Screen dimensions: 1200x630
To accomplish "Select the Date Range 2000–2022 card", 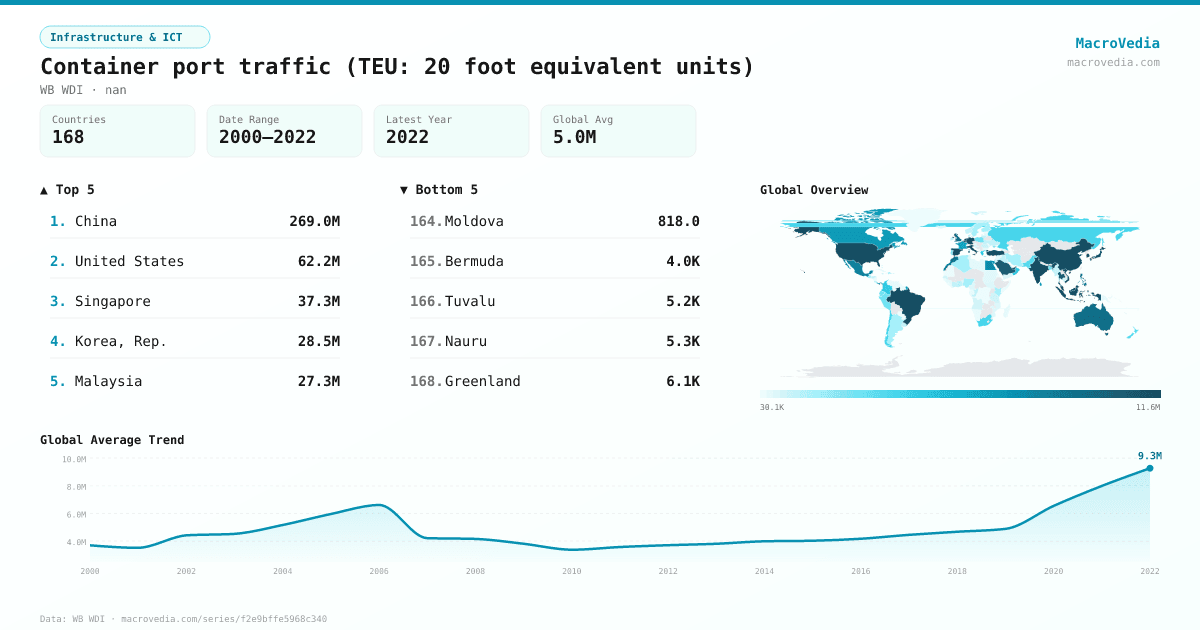I will [284, 131].
